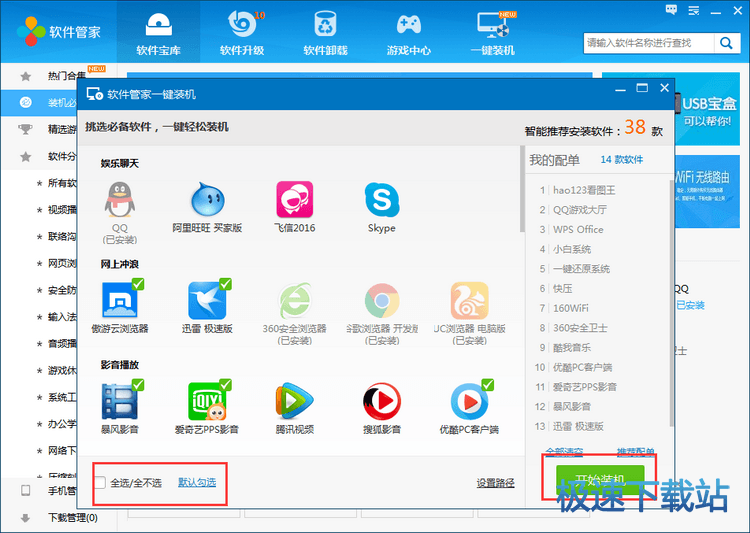Click the 精选游戏 trophy icon
The height and width of the screenshot is (533, 750).
[25, 129]
